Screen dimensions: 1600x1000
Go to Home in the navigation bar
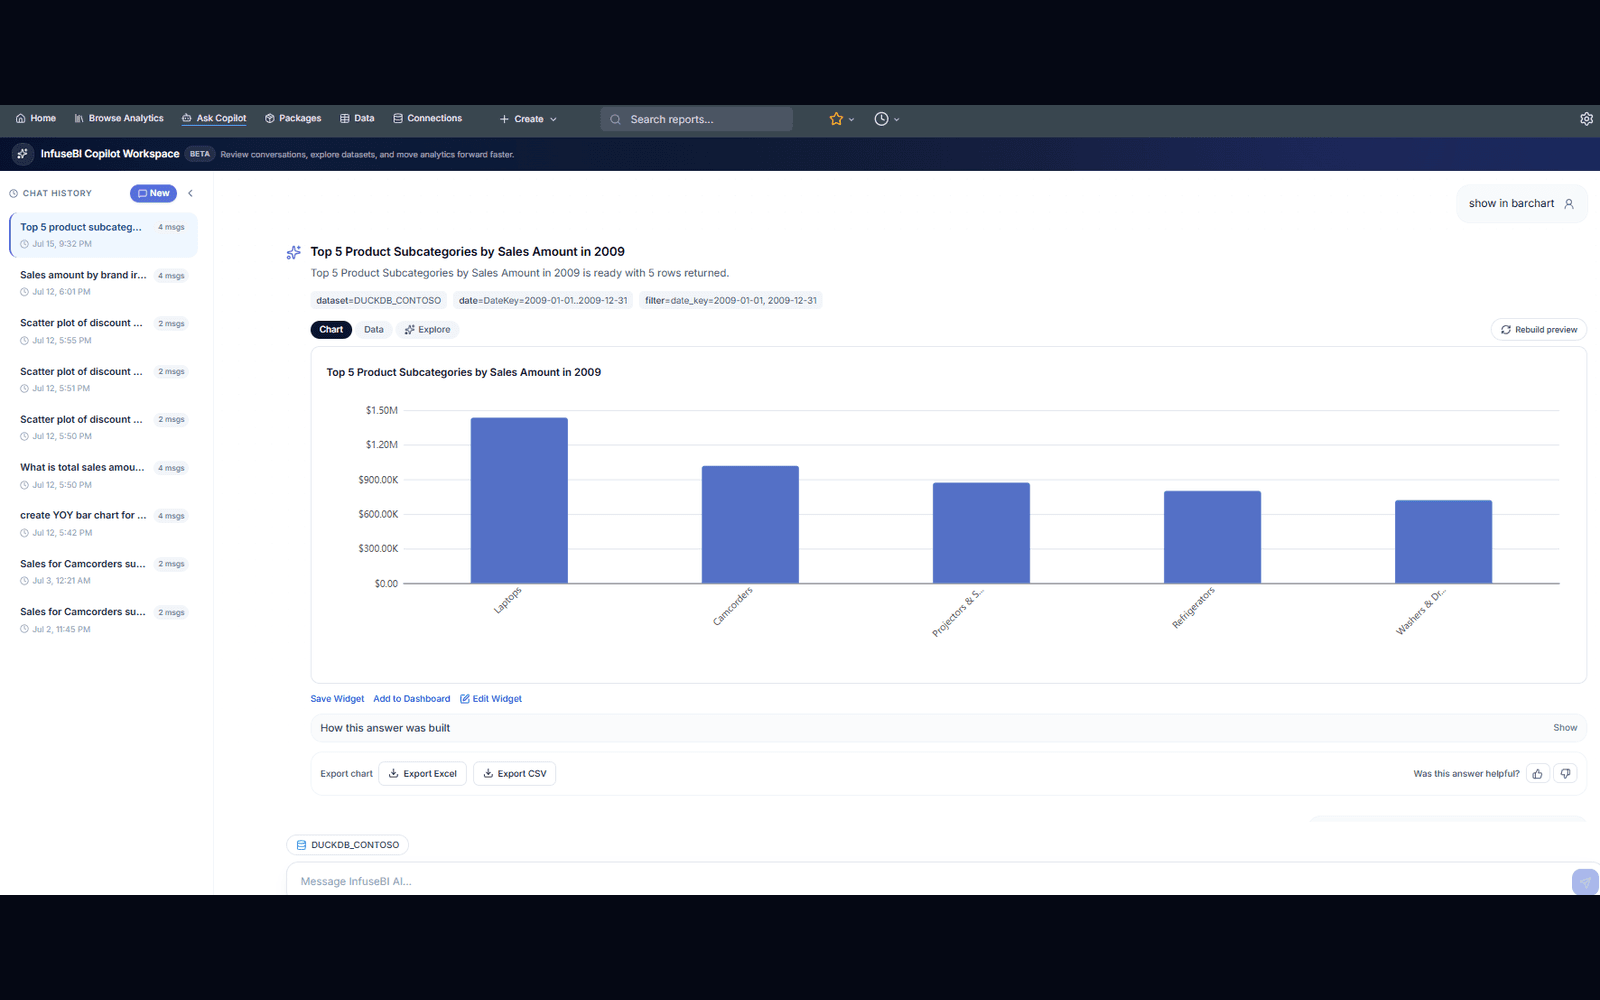point(35,119)
